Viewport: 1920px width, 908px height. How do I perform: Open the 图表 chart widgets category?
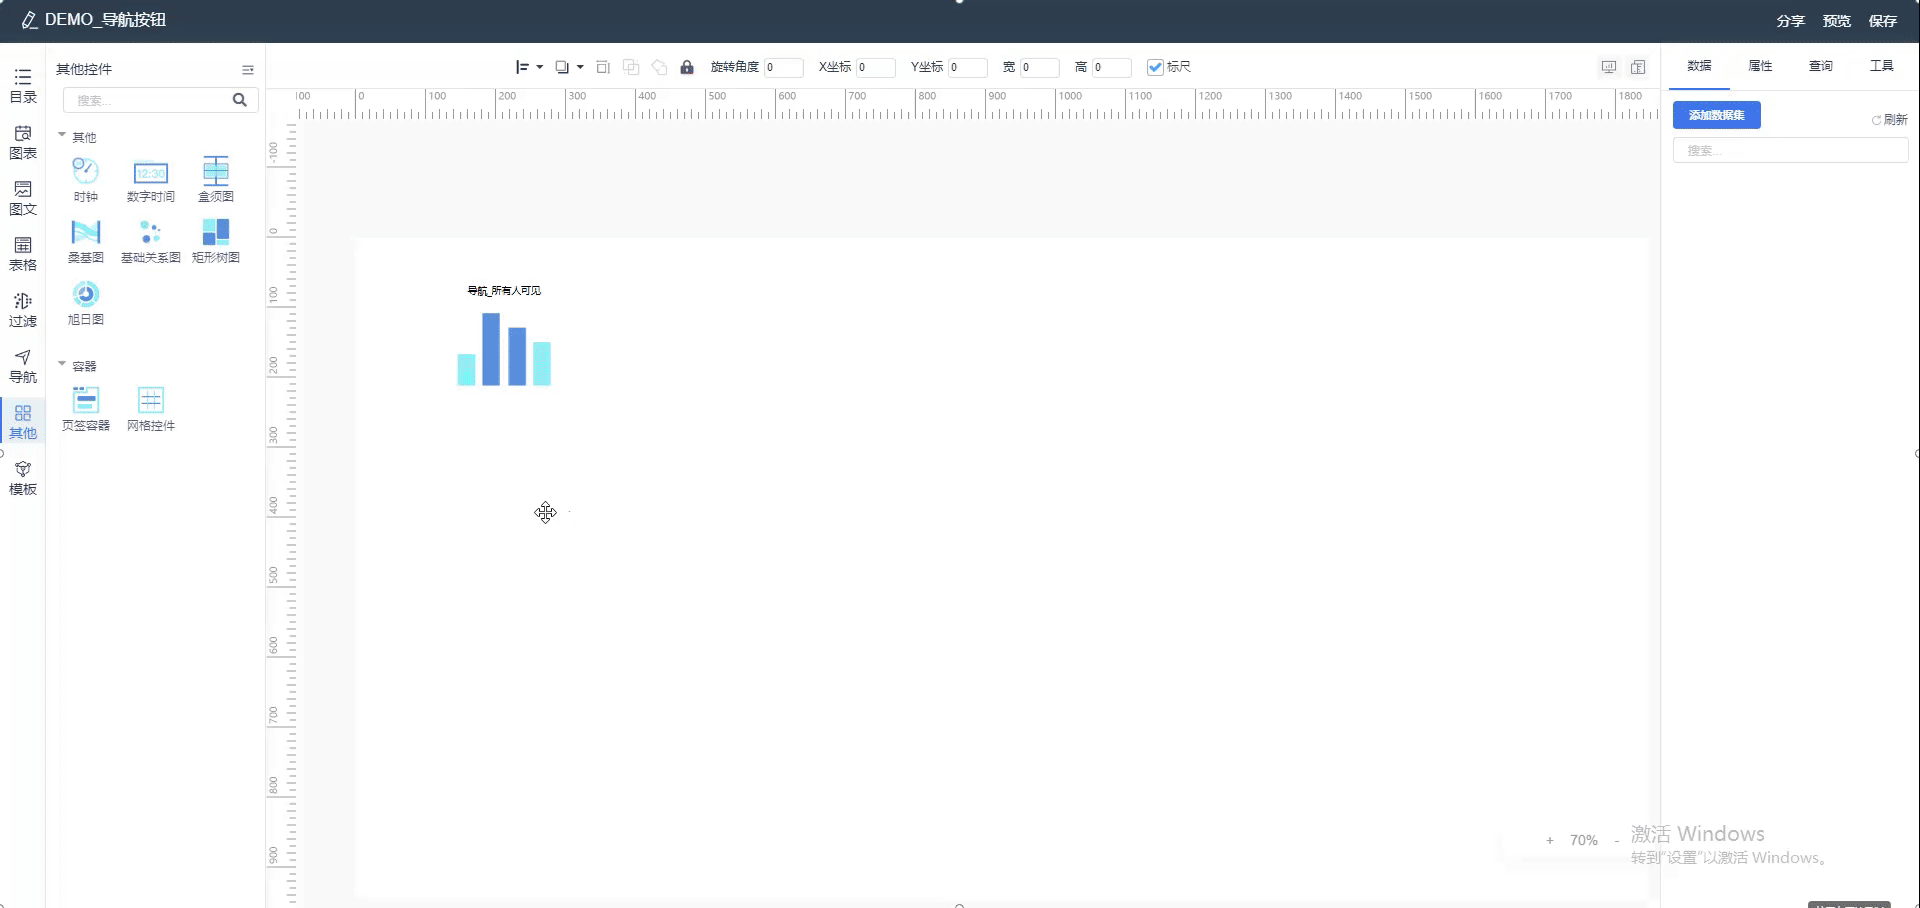click(x=22, y=142)
